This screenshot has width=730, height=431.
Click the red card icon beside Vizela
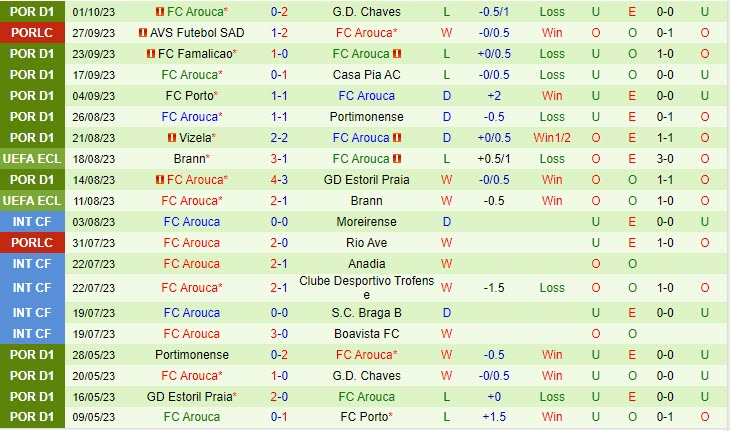172,138
